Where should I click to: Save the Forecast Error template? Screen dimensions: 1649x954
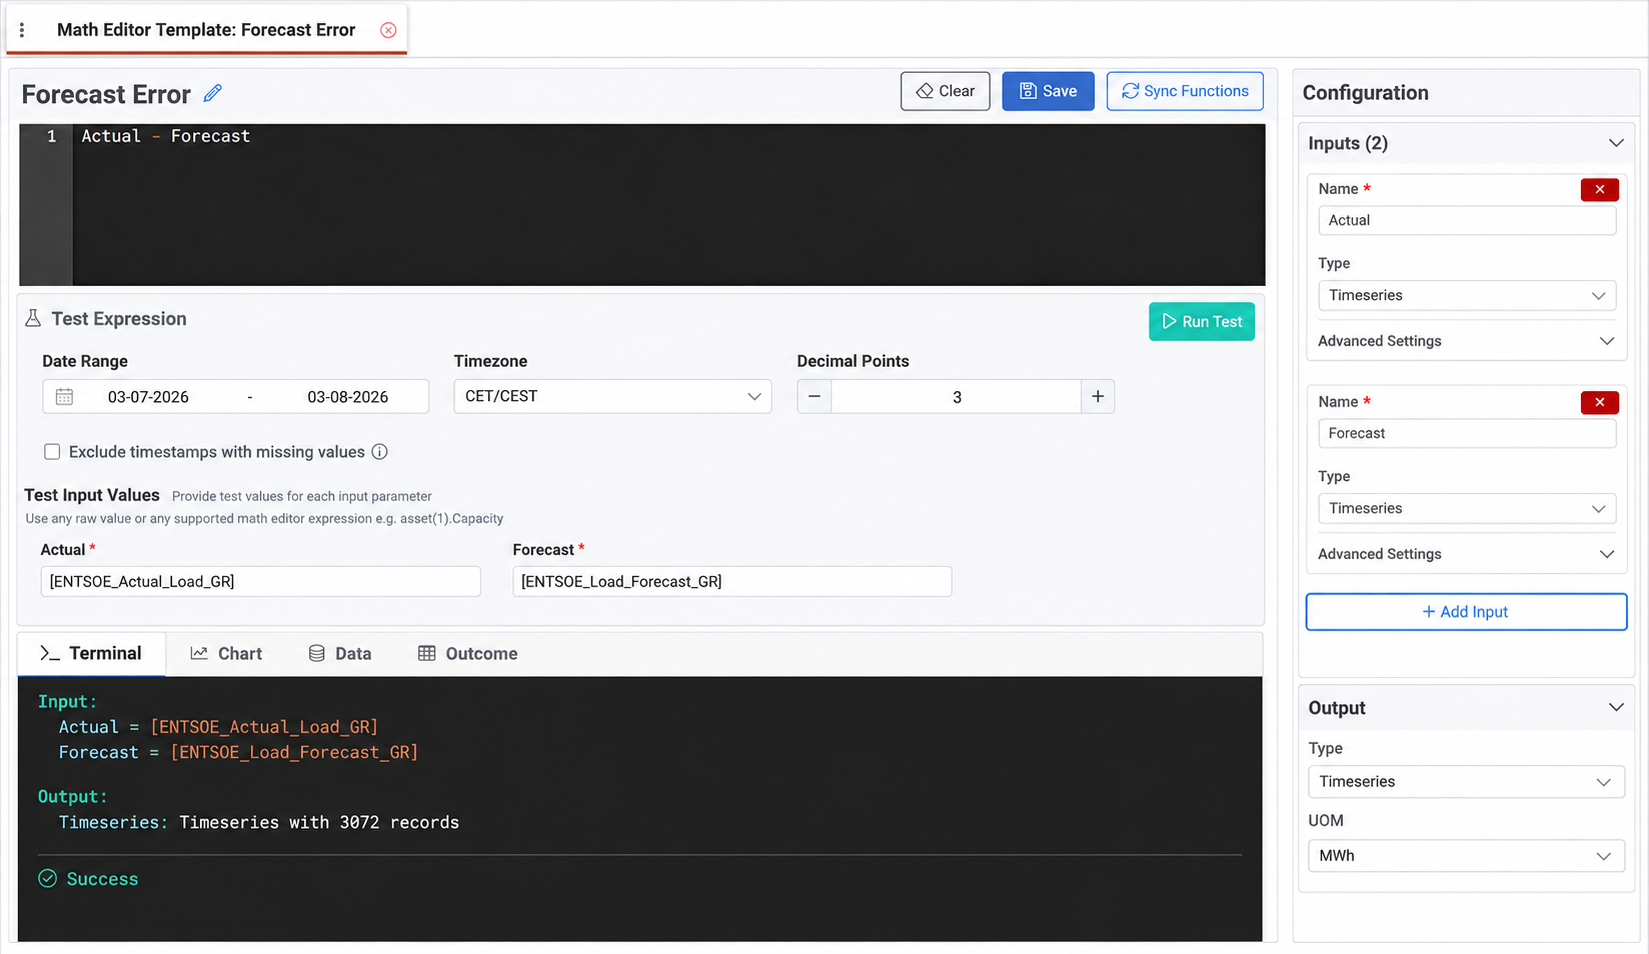click(x=1048, y=91)
